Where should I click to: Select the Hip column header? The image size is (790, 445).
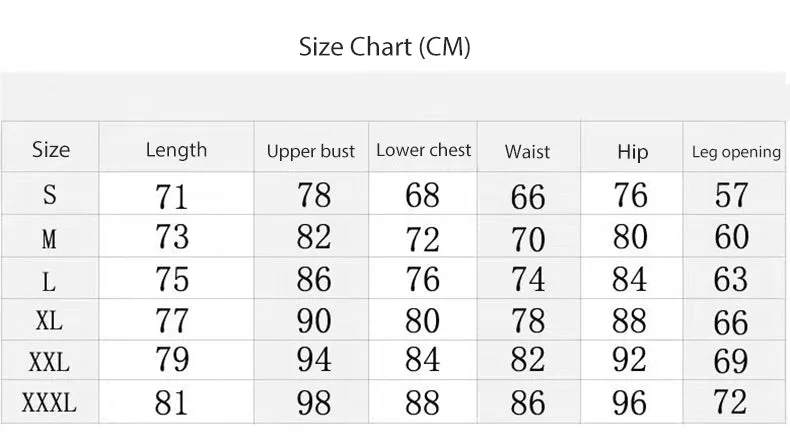click(632, 152)
